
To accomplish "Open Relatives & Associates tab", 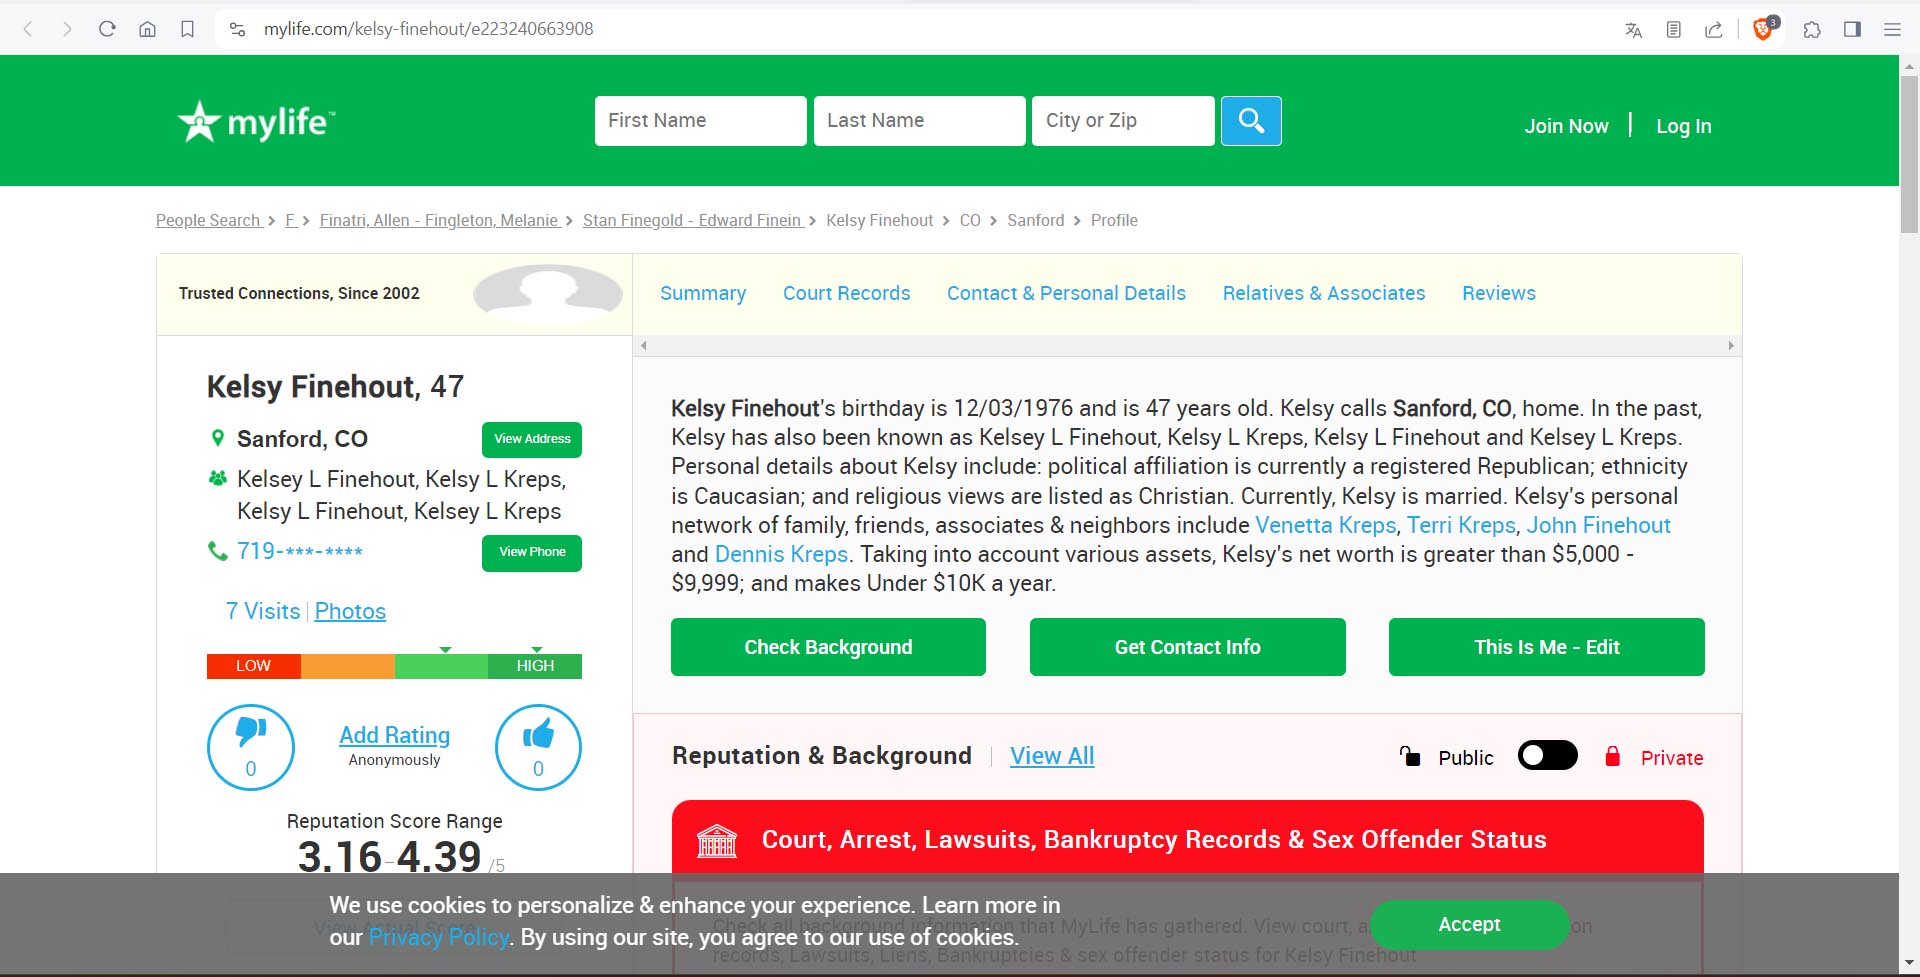I will tap(1324, 293).
